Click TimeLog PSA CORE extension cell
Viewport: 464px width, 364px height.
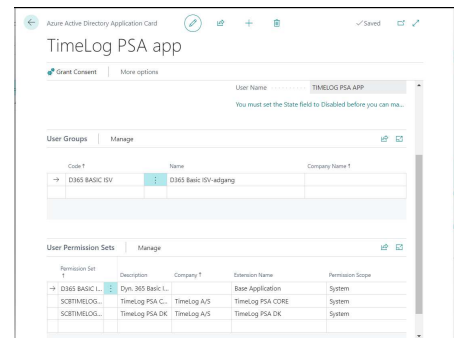click(x=279, y=301)
